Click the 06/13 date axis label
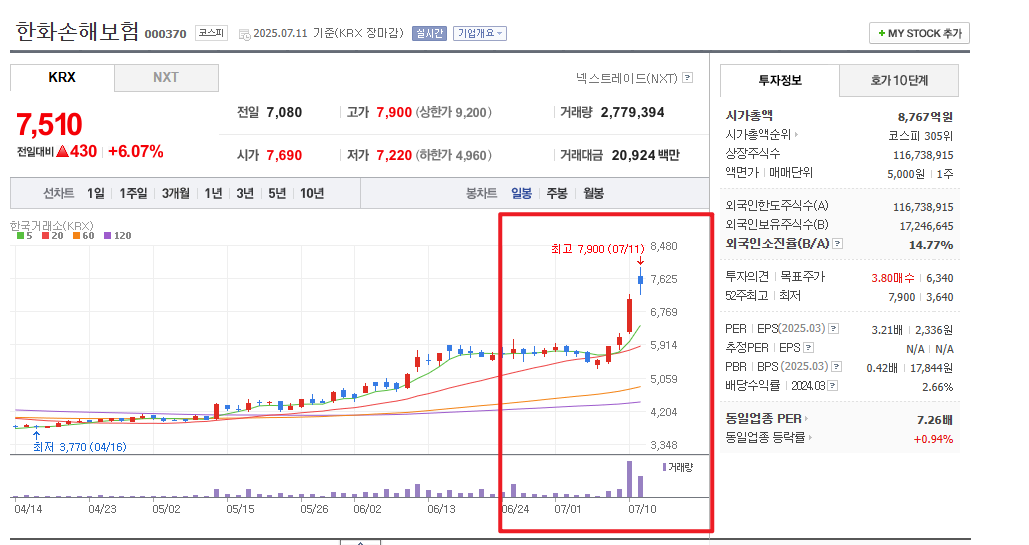 click(441, 509)
